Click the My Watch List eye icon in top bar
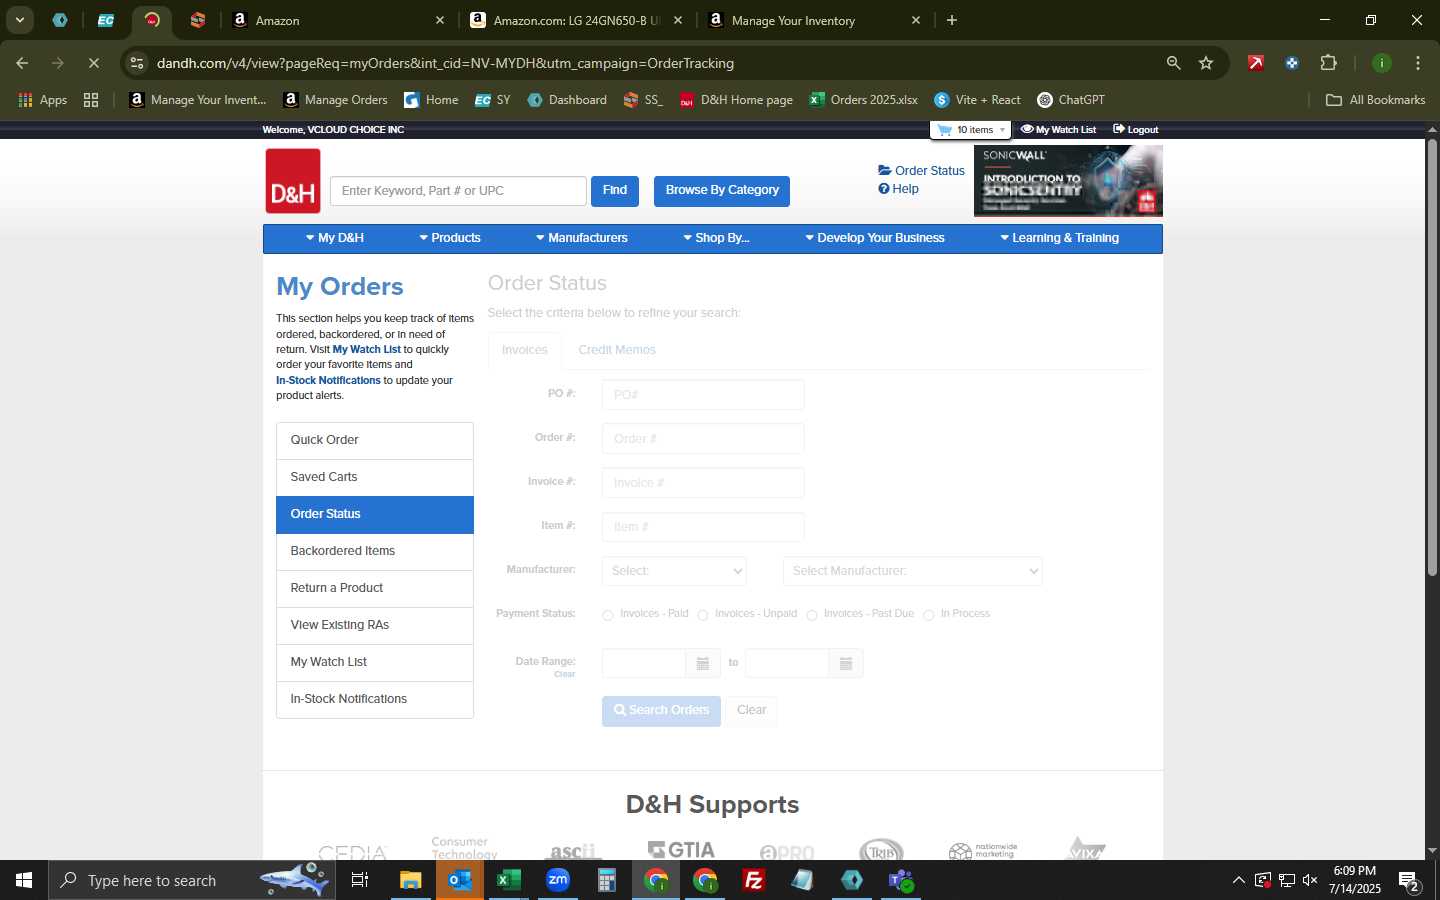 (1026, 130)
